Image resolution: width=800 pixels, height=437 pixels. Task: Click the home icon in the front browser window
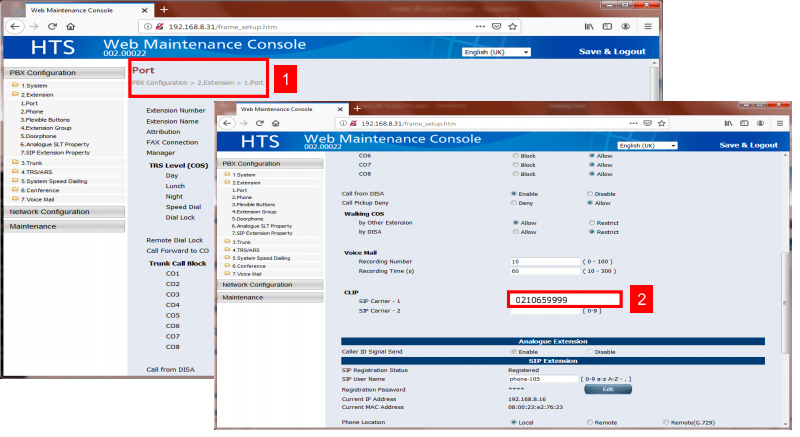pos(276,122)
